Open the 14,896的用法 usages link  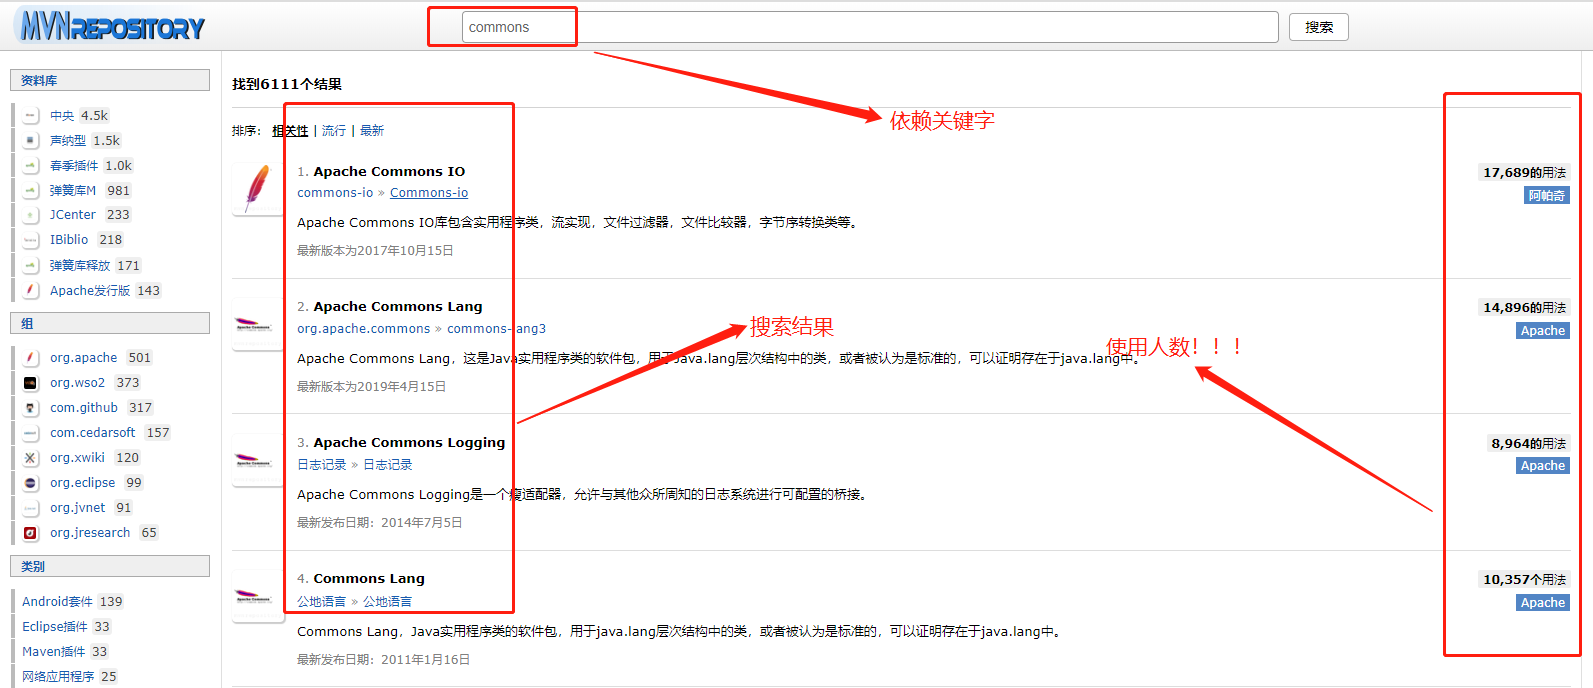1524,308
